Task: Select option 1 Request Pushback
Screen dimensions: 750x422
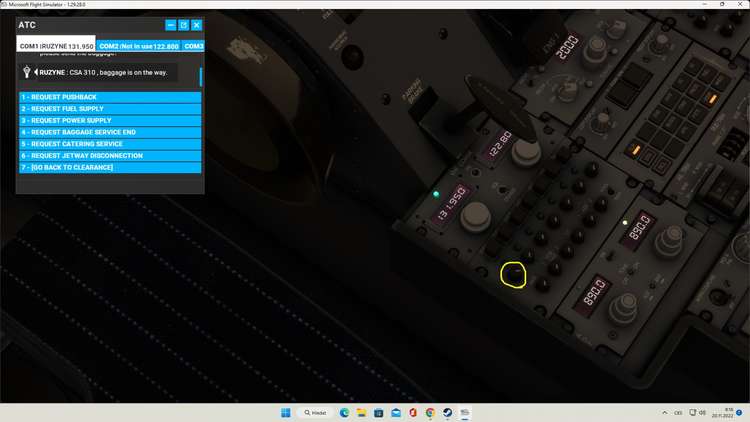Action: pos(110,97)
